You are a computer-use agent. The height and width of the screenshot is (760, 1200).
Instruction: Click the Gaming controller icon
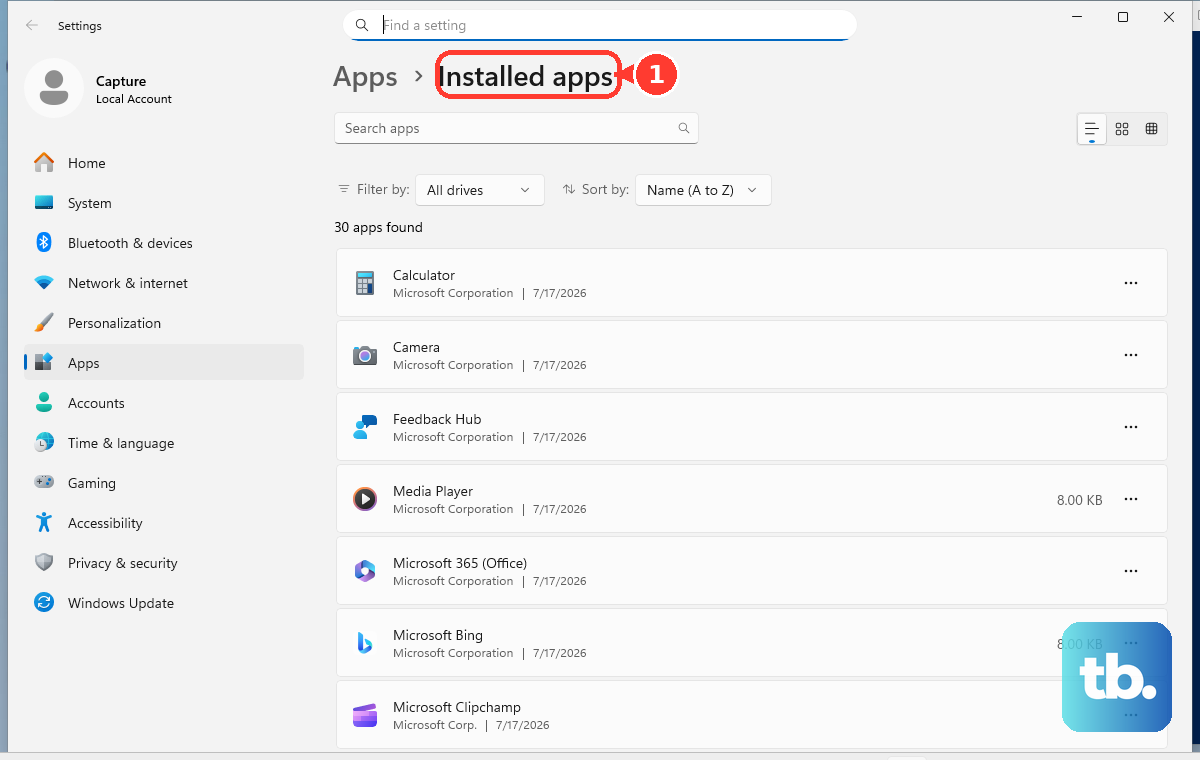[44, 482]
